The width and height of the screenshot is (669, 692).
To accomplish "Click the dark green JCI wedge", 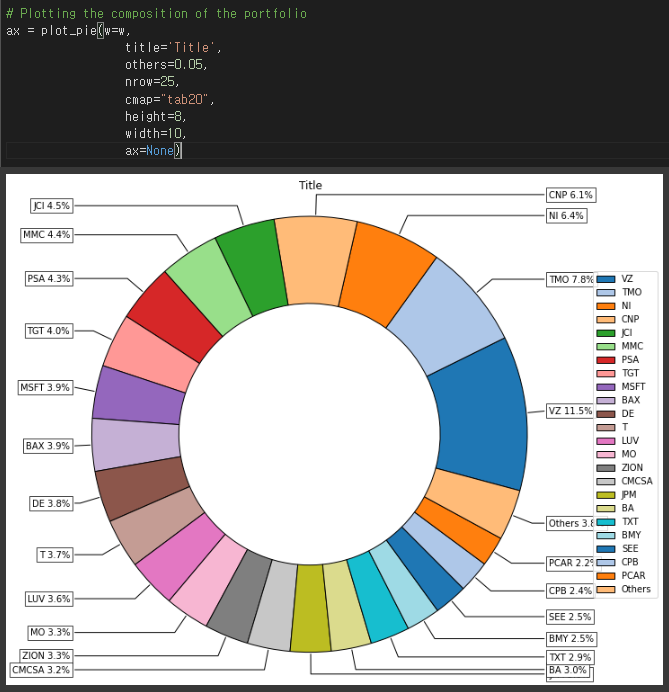I will [253, 267].
